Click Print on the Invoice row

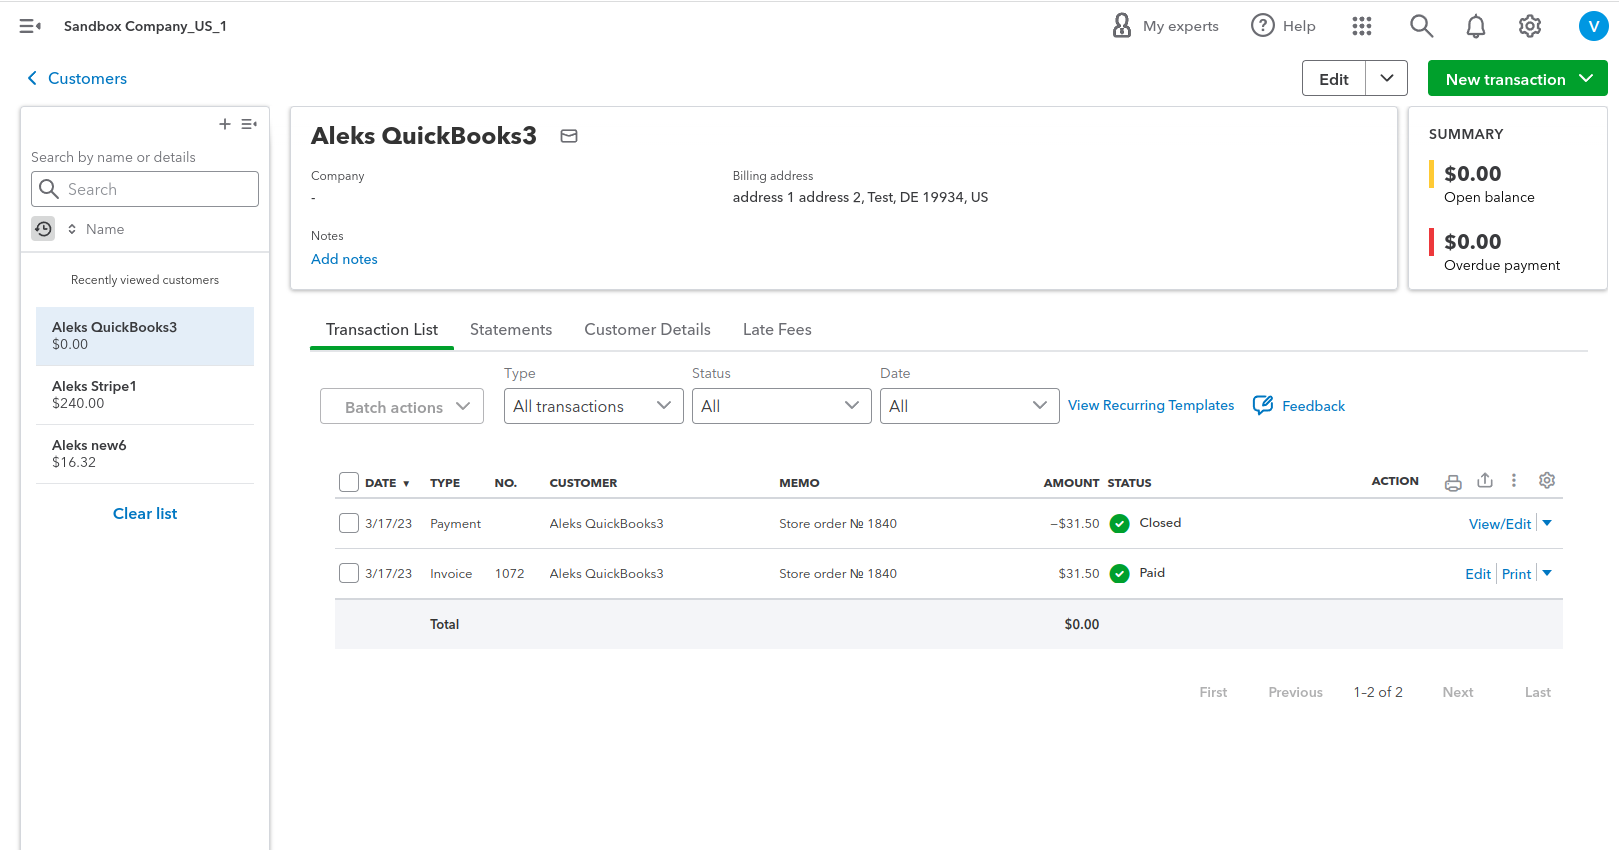pos(1517,574)
